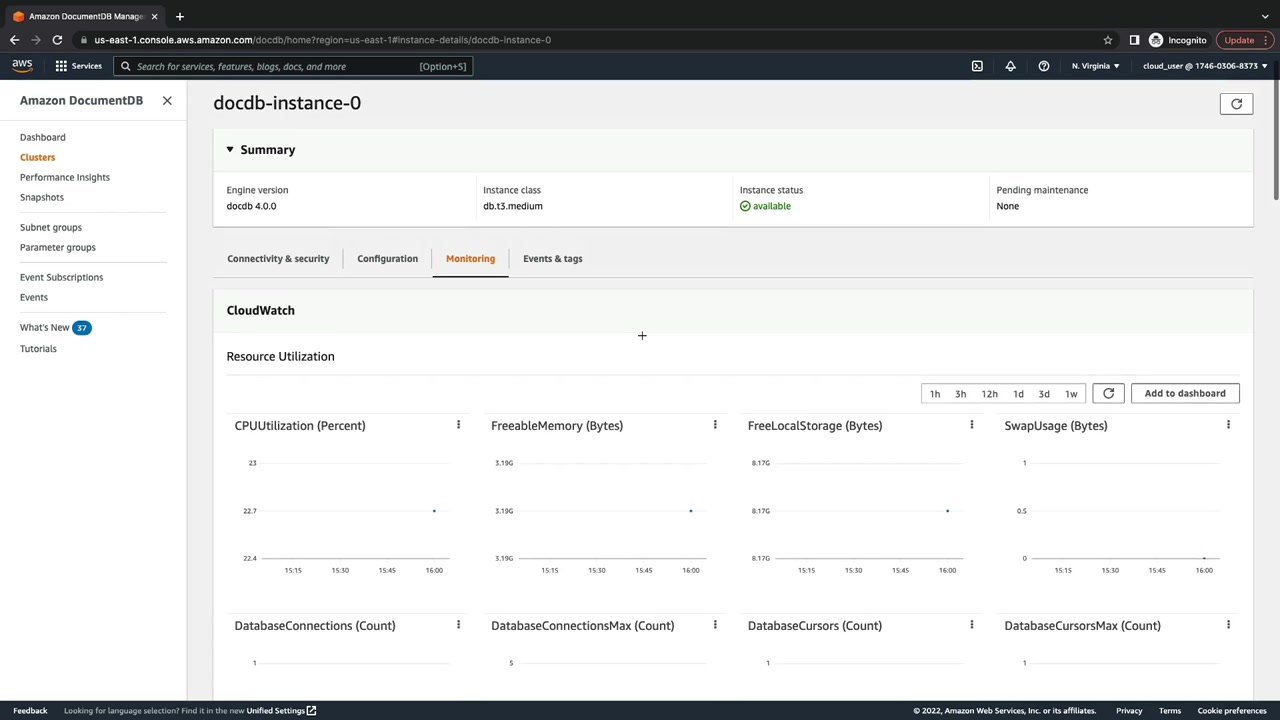Click Add to dashboard button
The image size is (1280, 720).
click(x=1185, y=393)
